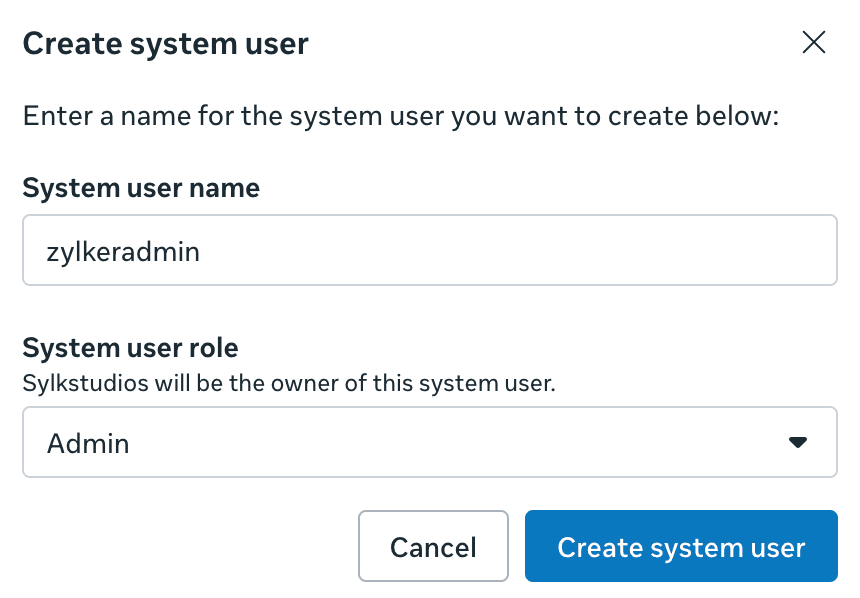The height and width of the screenshot is (598, 860).
Task: Close the Create system user dialog
Action: click(813, 43)
